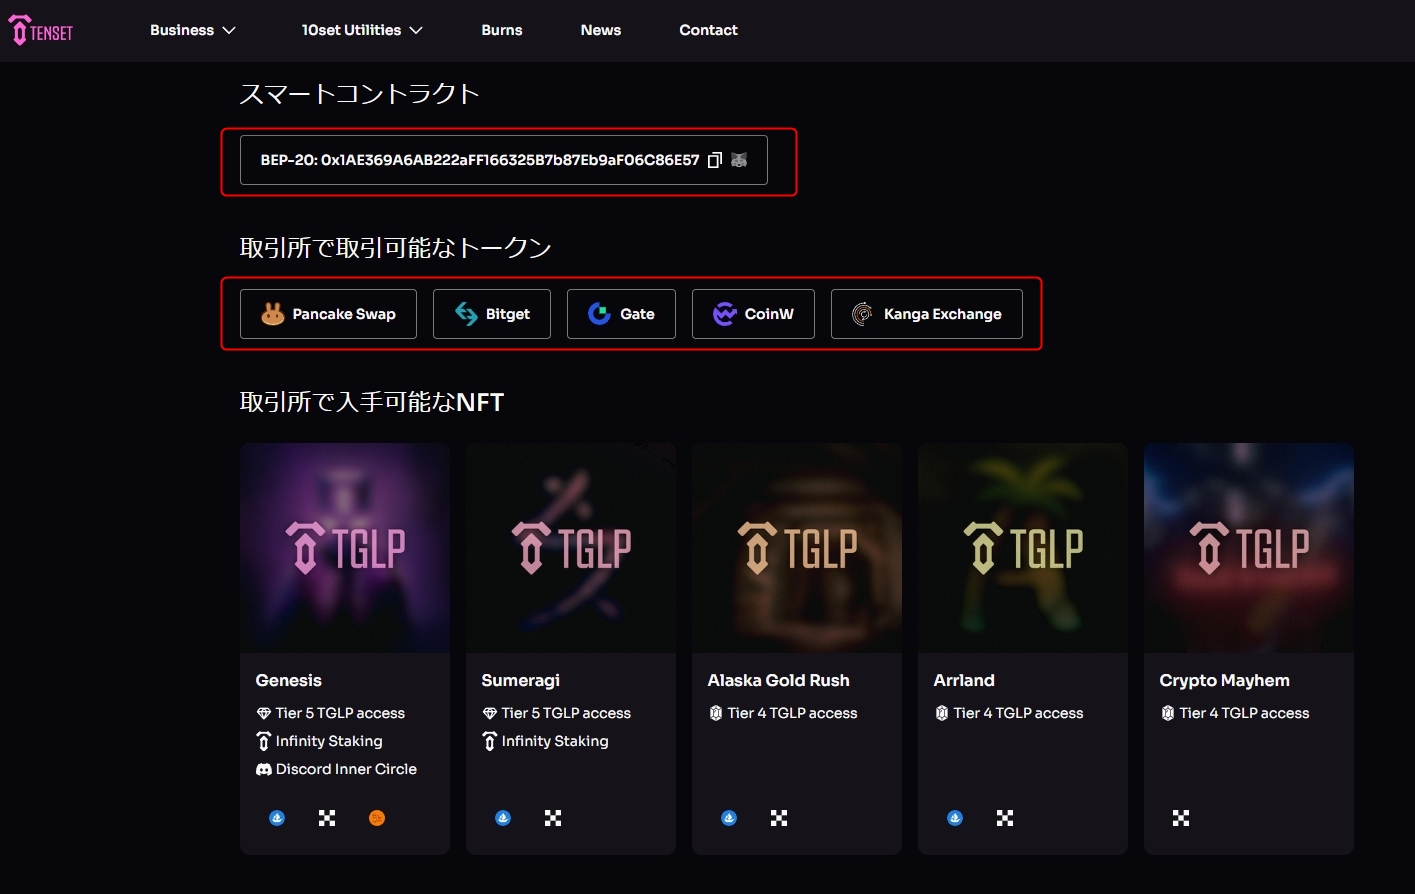Click checkered marketplace icon under Sumeragi
The height and width of the screenshot is (894, 1415).
click(553, 818)
